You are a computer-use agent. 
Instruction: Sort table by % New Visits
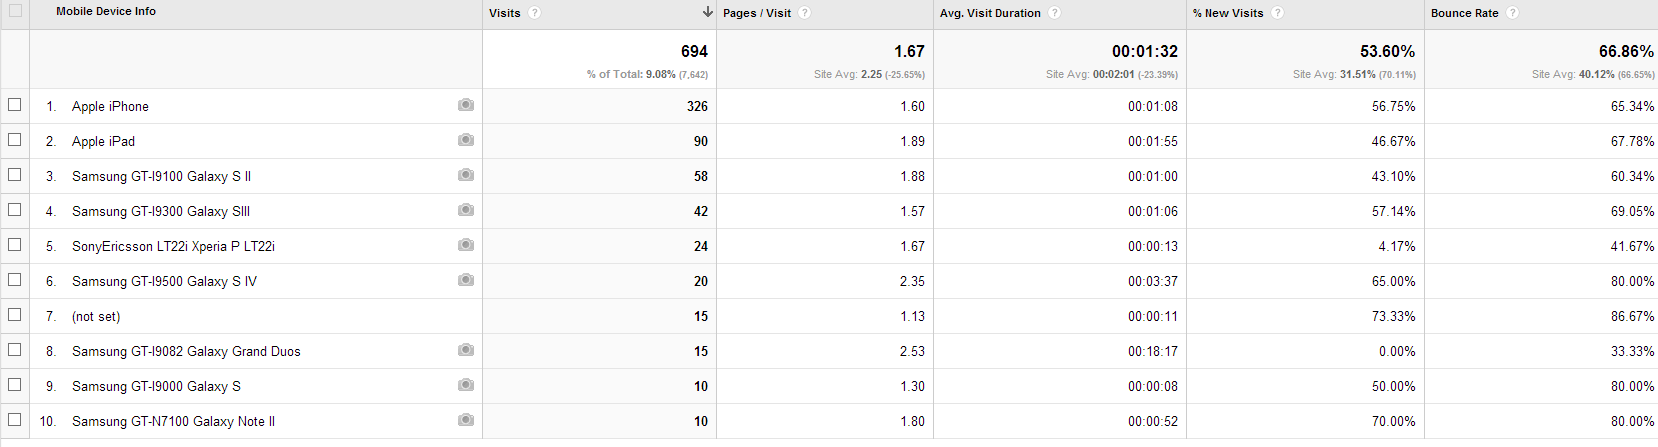coord(1228,13)
